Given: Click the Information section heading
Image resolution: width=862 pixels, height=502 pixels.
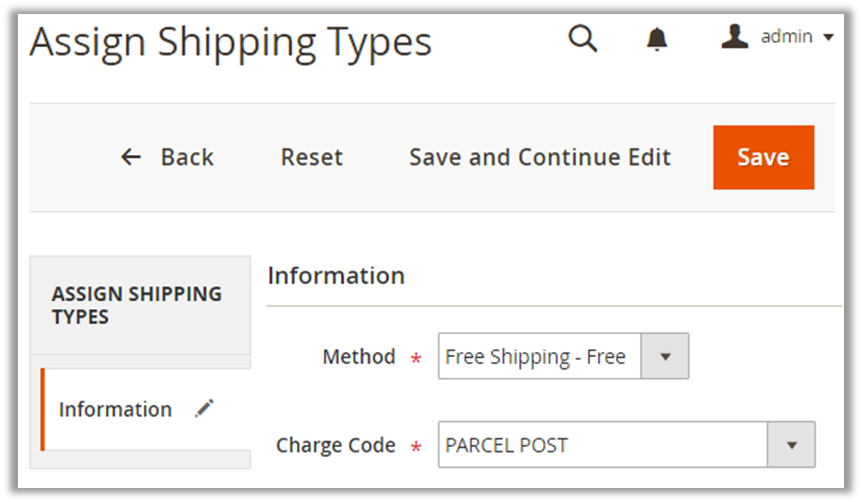Looking at the screenshot, I should pos(336,275).
